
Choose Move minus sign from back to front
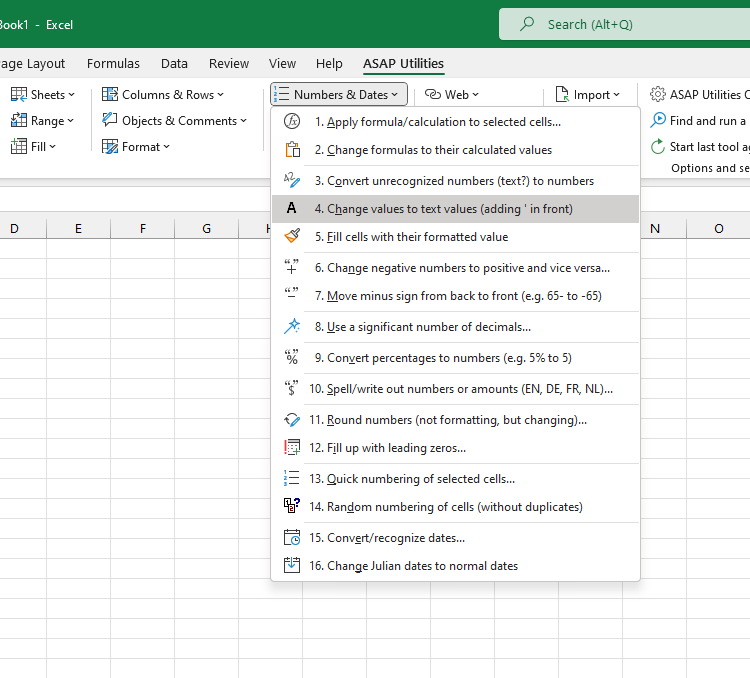(455, 296)
